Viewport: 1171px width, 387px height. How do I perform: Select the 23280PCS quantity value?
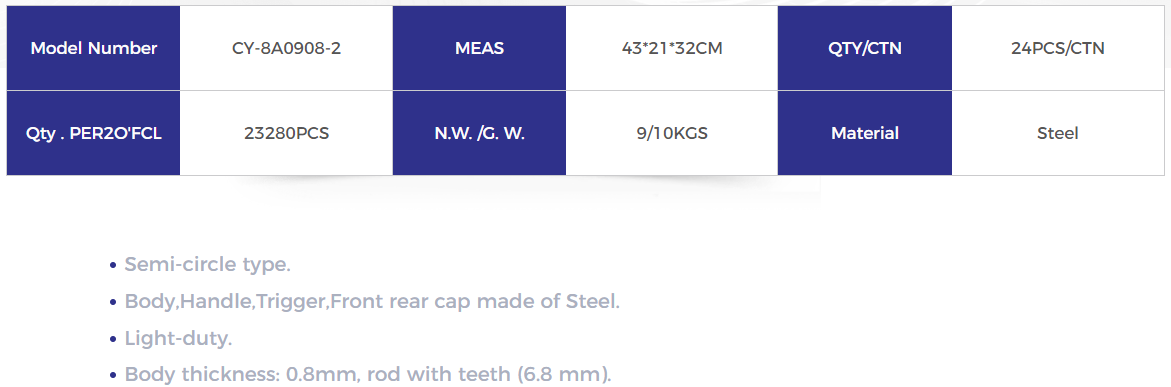[x=287, y=134]
